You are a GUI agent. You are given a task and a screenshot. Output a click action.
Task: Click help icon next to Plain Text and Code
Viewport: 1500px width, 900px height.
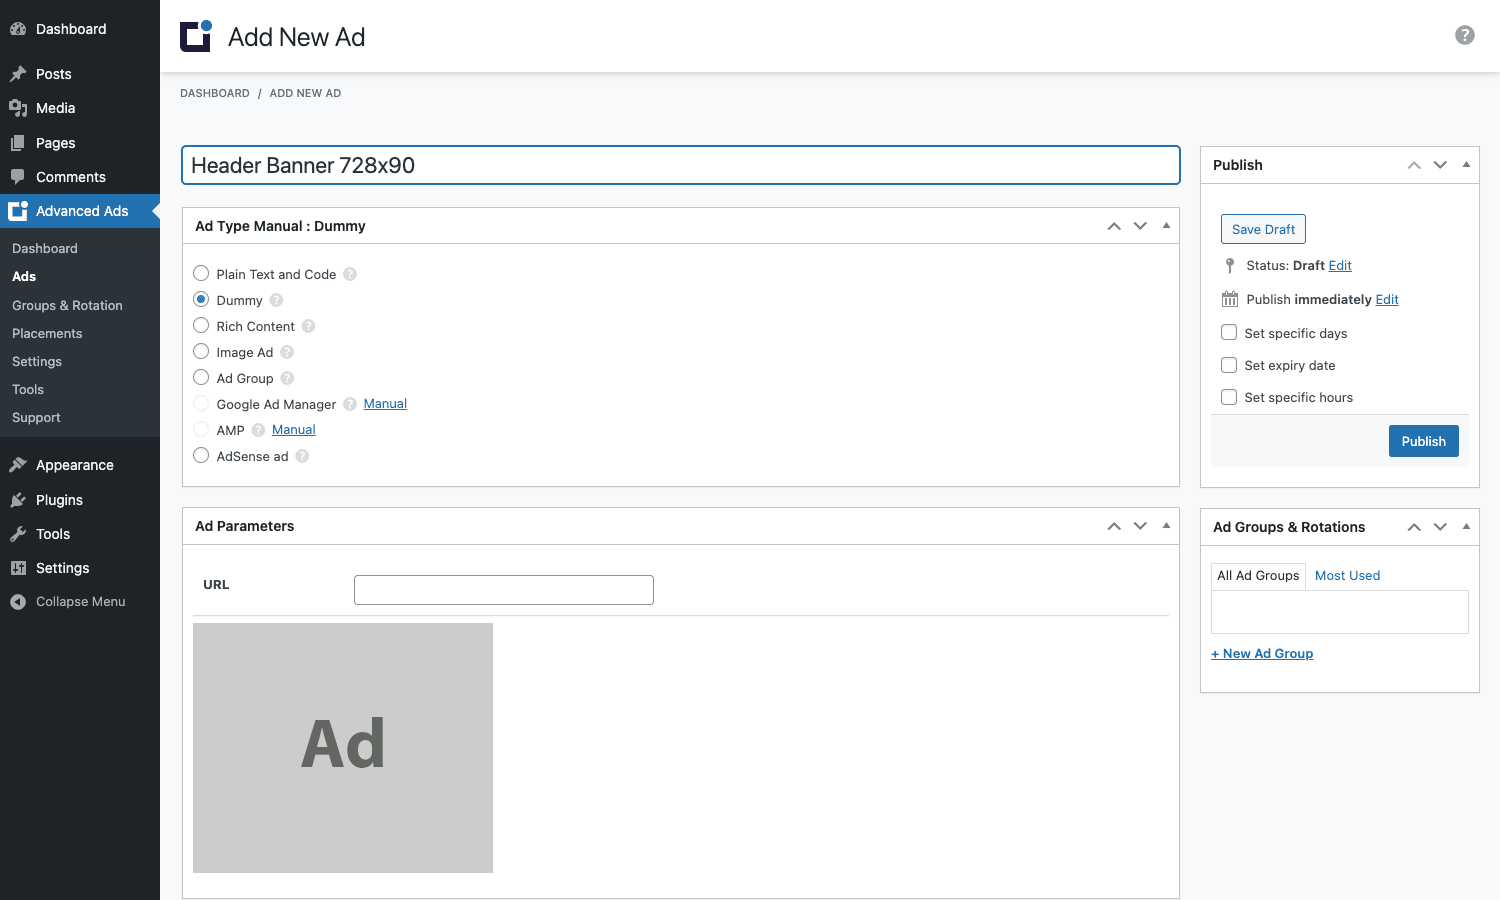click(350, 274)
